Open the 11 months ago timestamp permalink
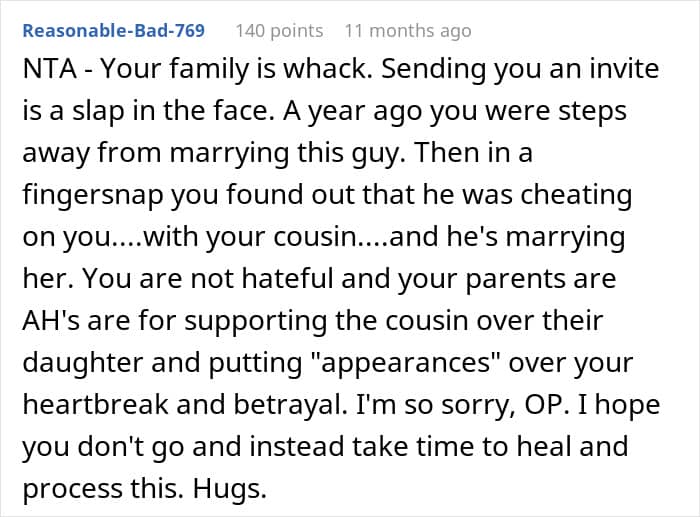Screen dimensions: 700x517 point(408,31)
